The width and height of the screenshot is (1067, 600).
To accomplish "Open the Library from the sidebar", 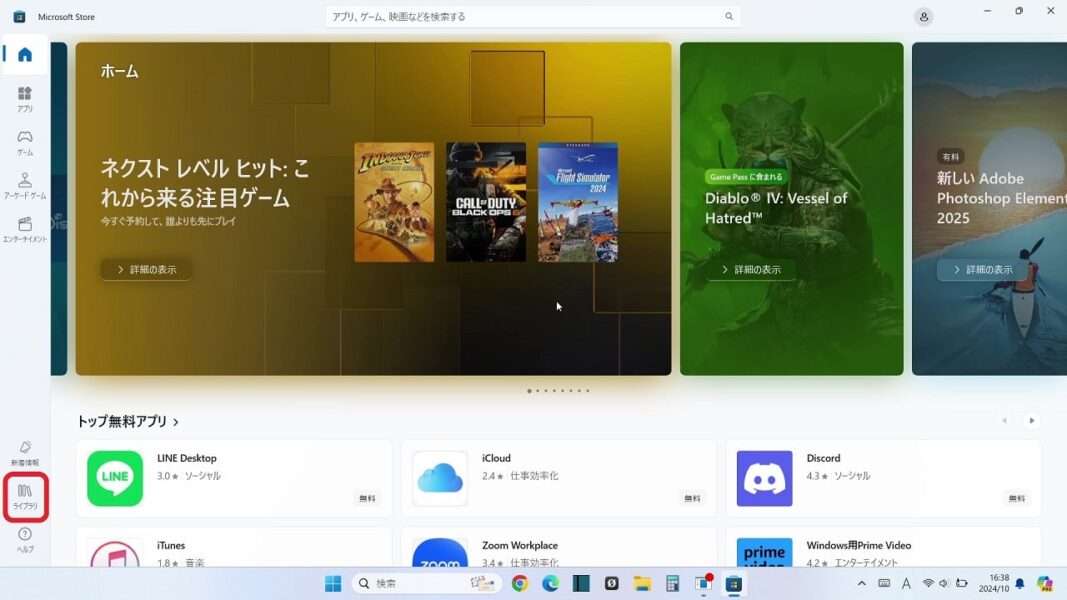I will pyautogui.click(x=24, y=497).
